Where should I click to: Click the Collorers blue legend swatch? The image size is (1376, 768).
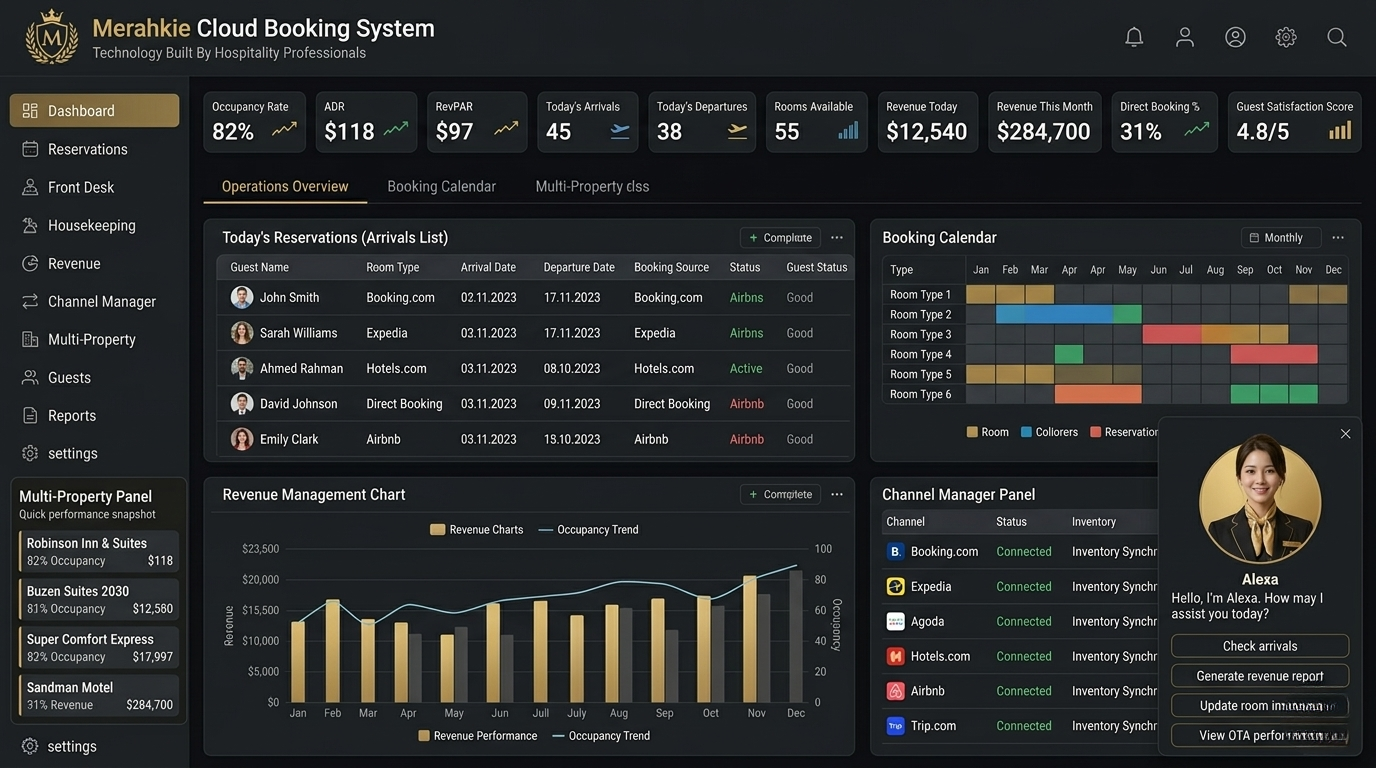(x=1026, y=432)
